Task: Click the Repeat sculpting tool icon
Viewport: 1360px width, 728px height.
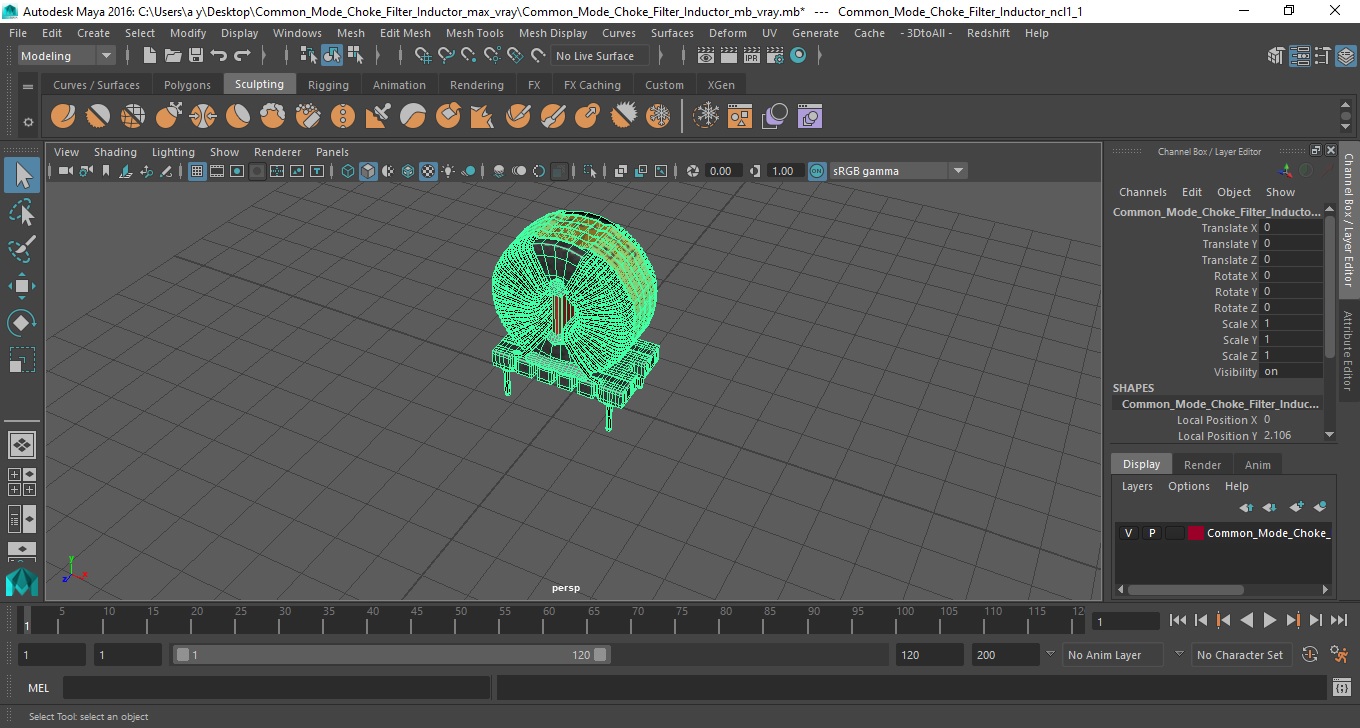Action: [x=343, y=117]
